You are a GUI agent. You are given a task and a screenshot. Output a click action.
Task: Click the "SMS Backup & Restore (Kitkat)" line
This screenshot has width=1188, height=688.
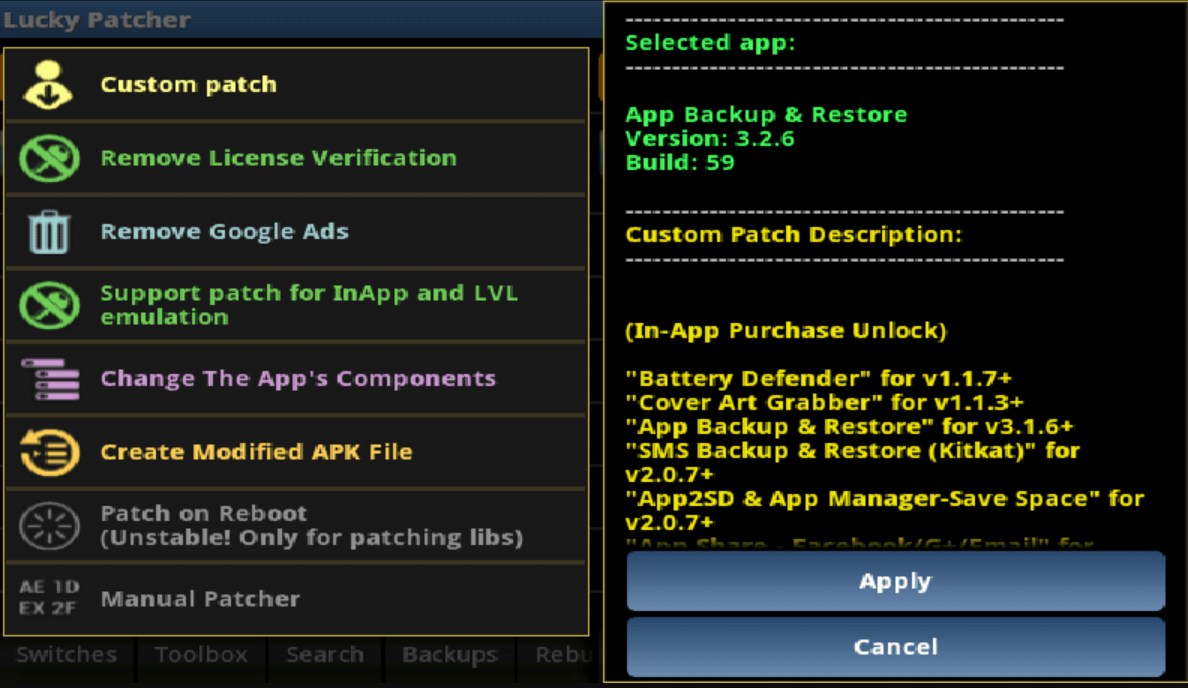point(852,462)
